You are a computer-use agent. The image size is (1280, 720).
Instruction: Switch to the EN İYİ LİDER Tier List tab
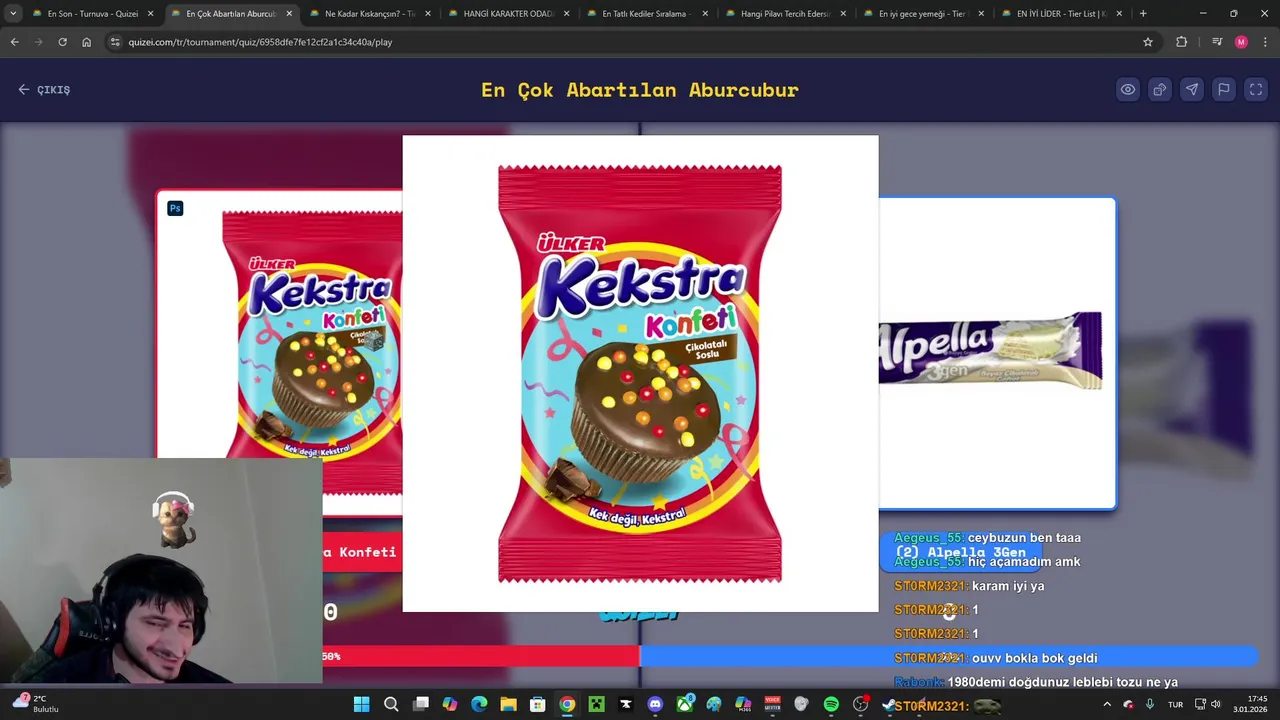click(x=1061, y=14)
